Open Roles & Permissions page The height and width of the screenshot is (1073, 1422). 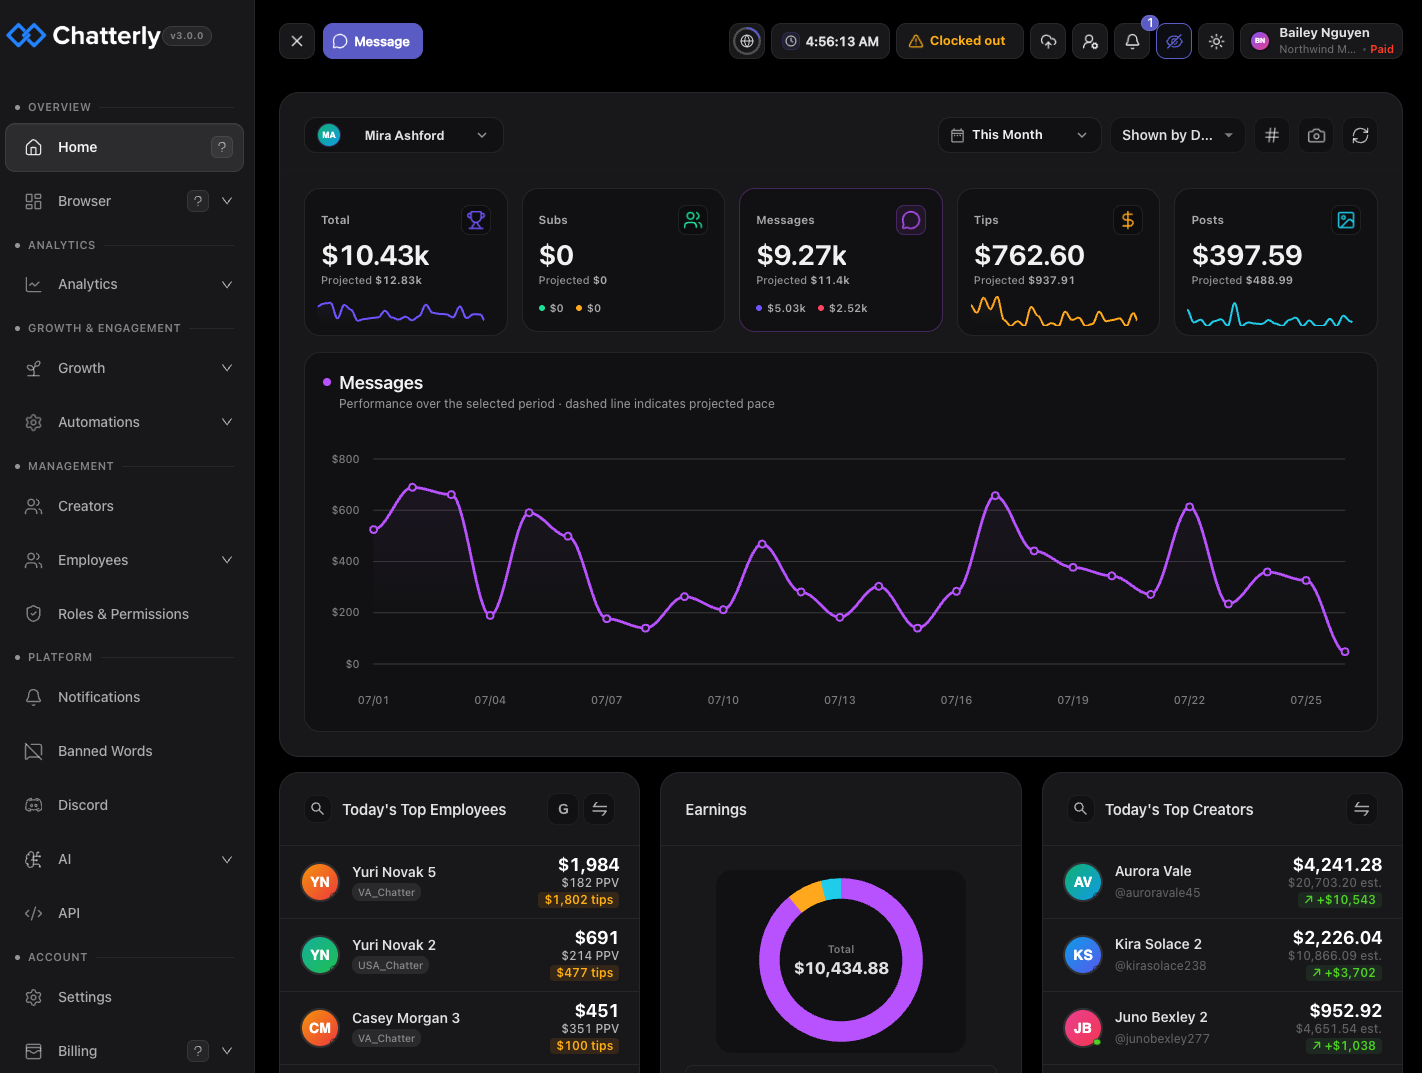click(x=125, y=614)
